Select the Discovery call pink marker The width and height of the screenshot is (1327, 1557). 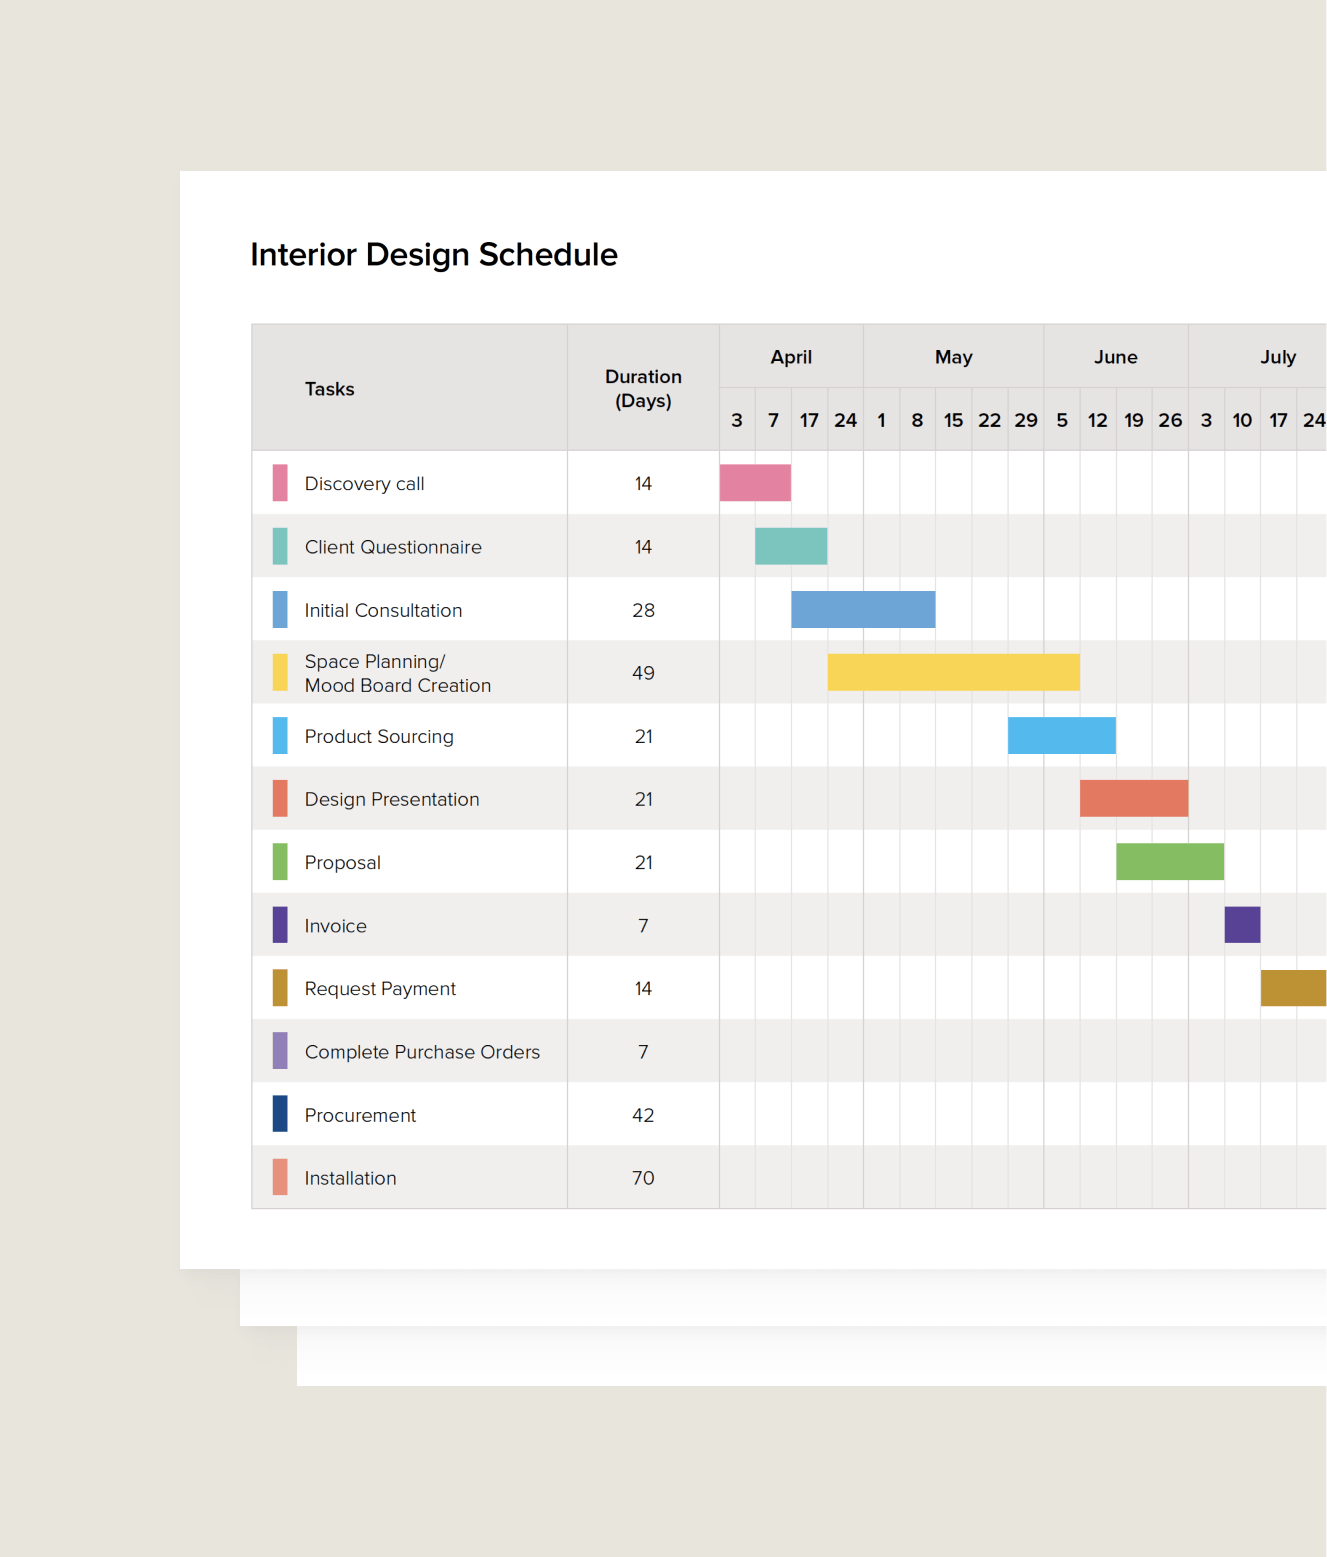tap(280, 483)
